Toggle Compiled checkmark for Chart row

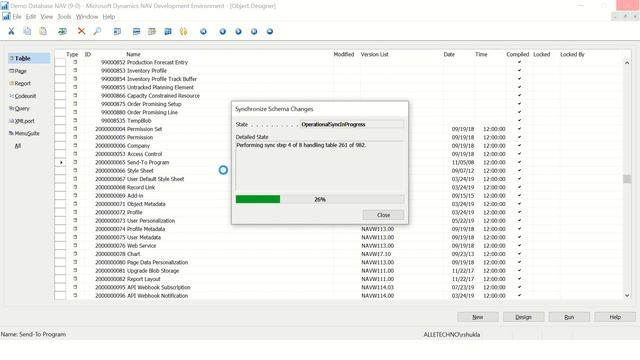click(519, 254)
